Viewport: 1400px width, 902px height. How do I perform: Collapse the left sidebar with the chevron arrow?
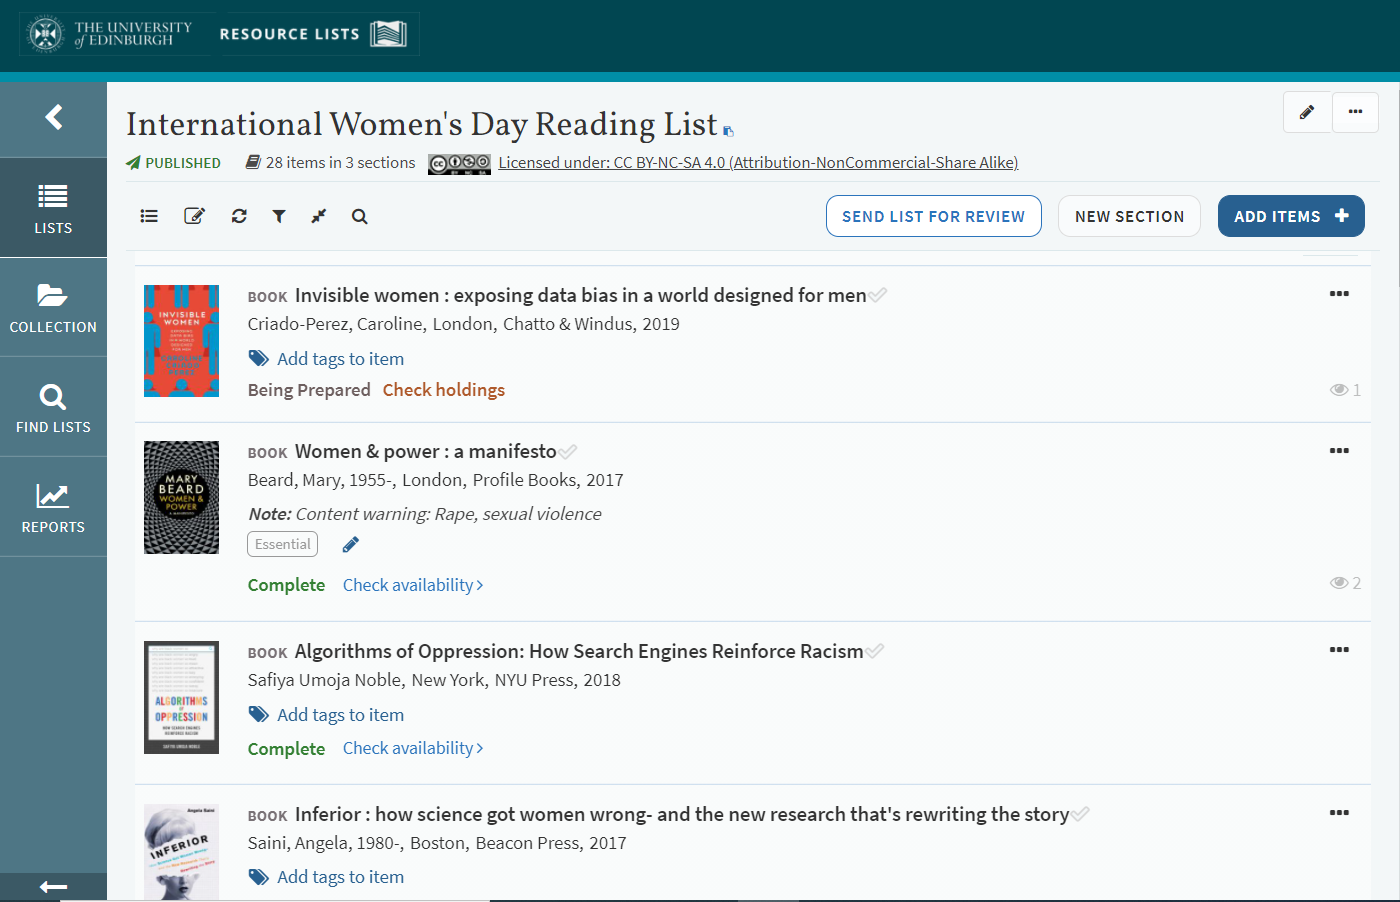pyautogui.click(x=53, y=116)
